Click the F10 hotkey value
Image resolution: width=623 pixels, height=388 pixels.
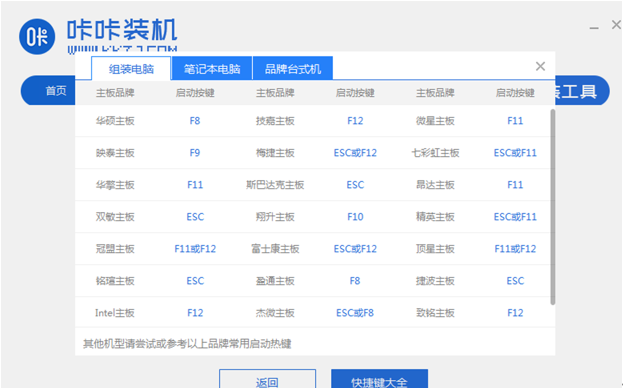[x=355, y=217]
